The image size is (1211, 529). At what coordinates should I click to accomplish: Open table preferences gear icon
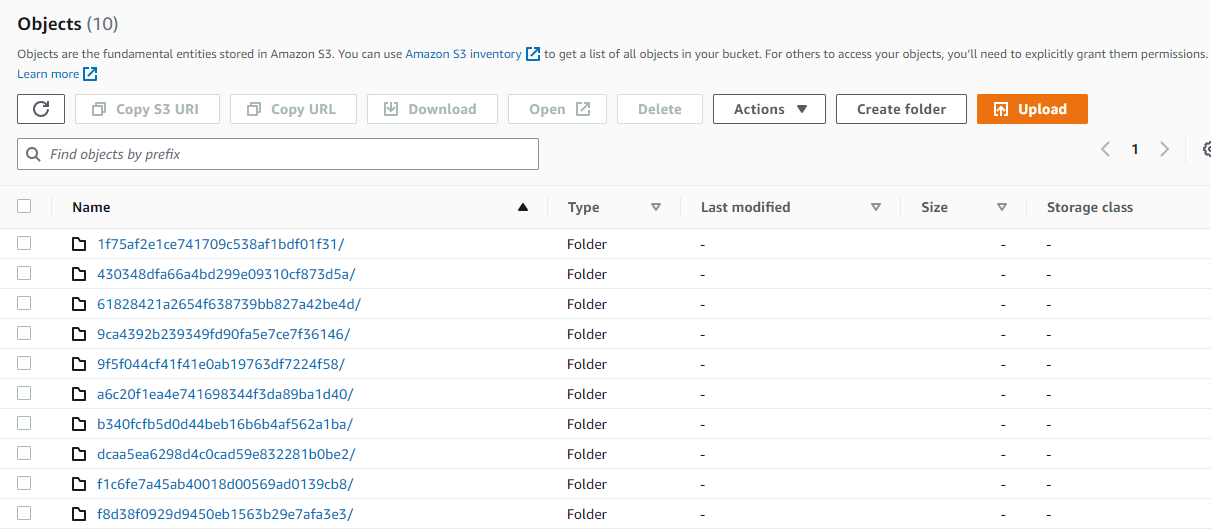pos(1206,149)
